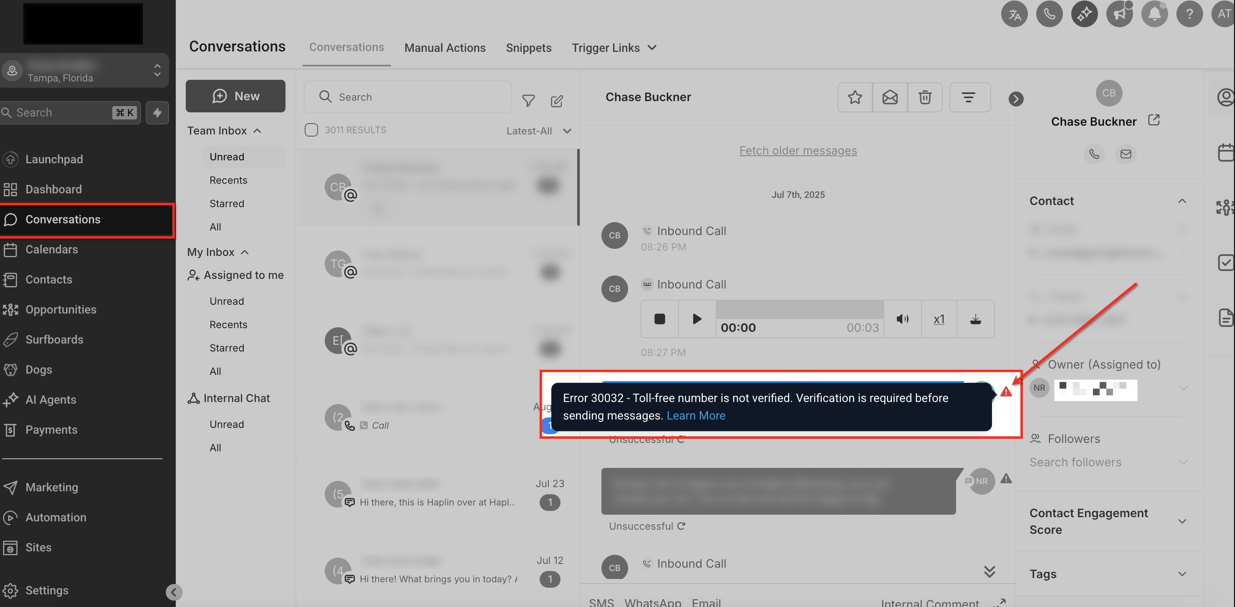
Task: Collapse the Contact section
Action: tap(1182, 201)
